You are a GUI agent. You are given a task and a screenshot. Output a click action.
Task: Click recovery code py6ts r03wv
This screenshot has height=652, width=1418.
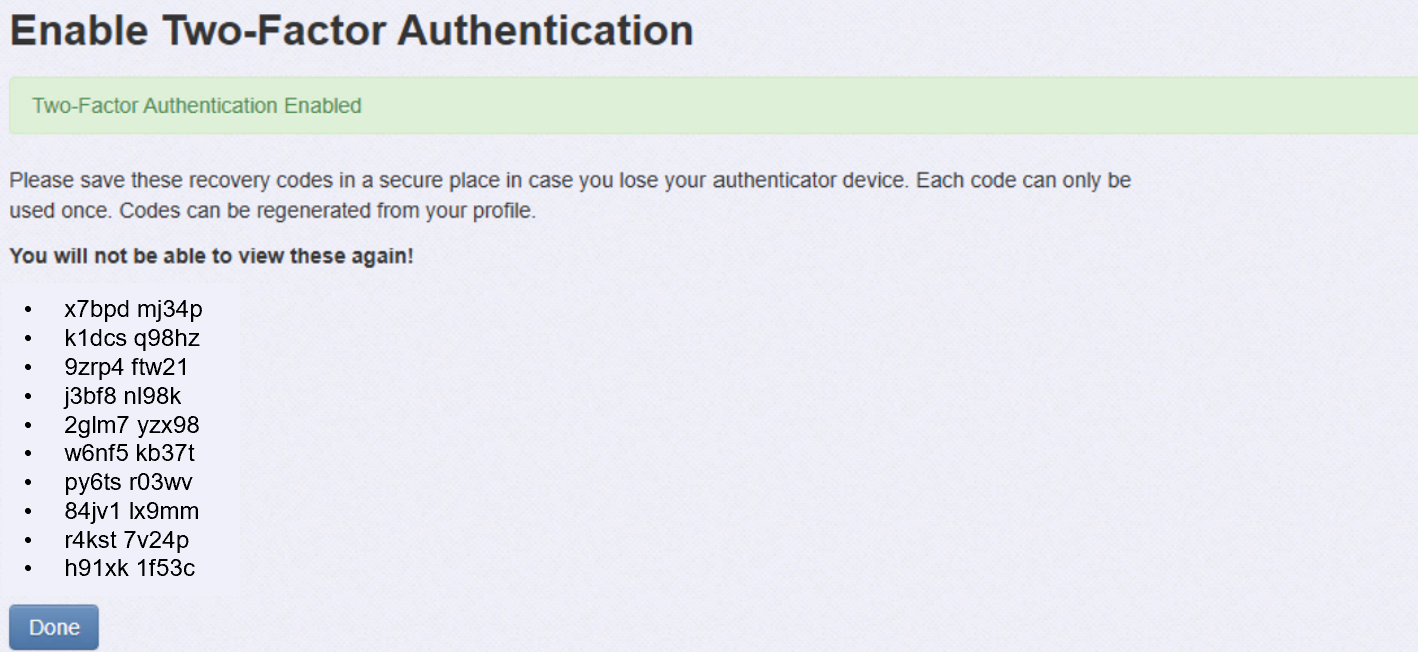pos(129,483)
